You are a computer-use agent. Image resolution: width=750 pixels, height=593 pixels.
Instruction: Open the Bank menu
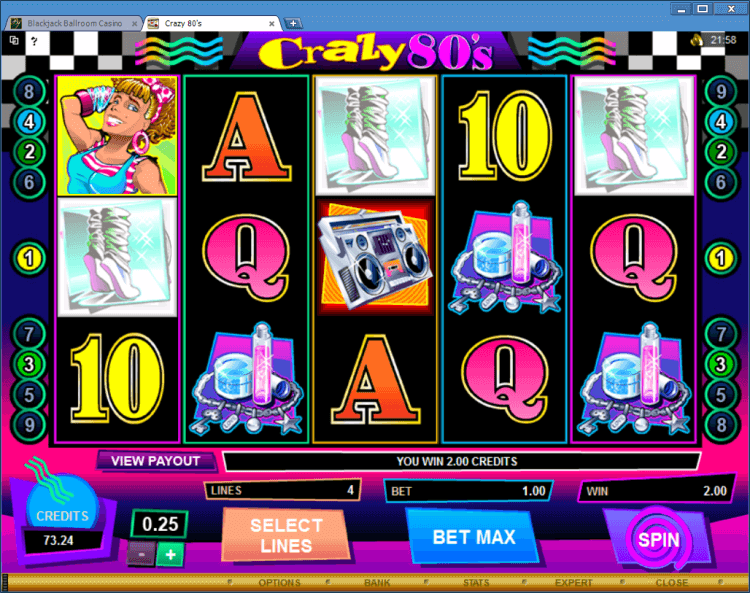[377, 582]
